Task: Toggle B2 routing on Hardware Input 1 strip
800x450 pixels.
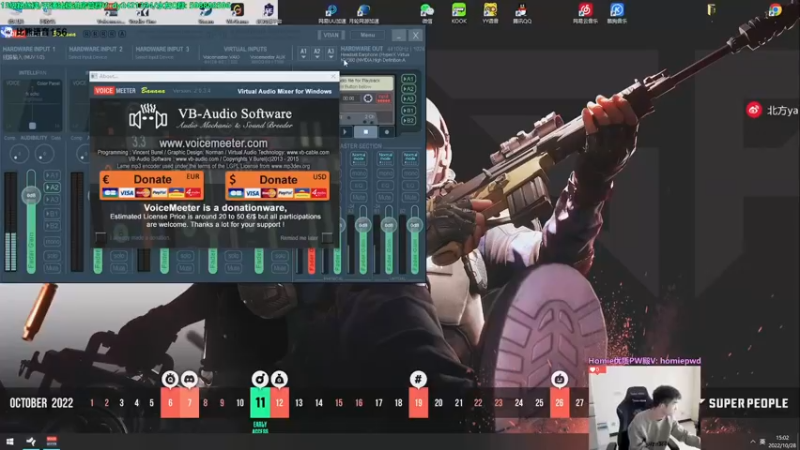Action: click(x=52, y=226)
